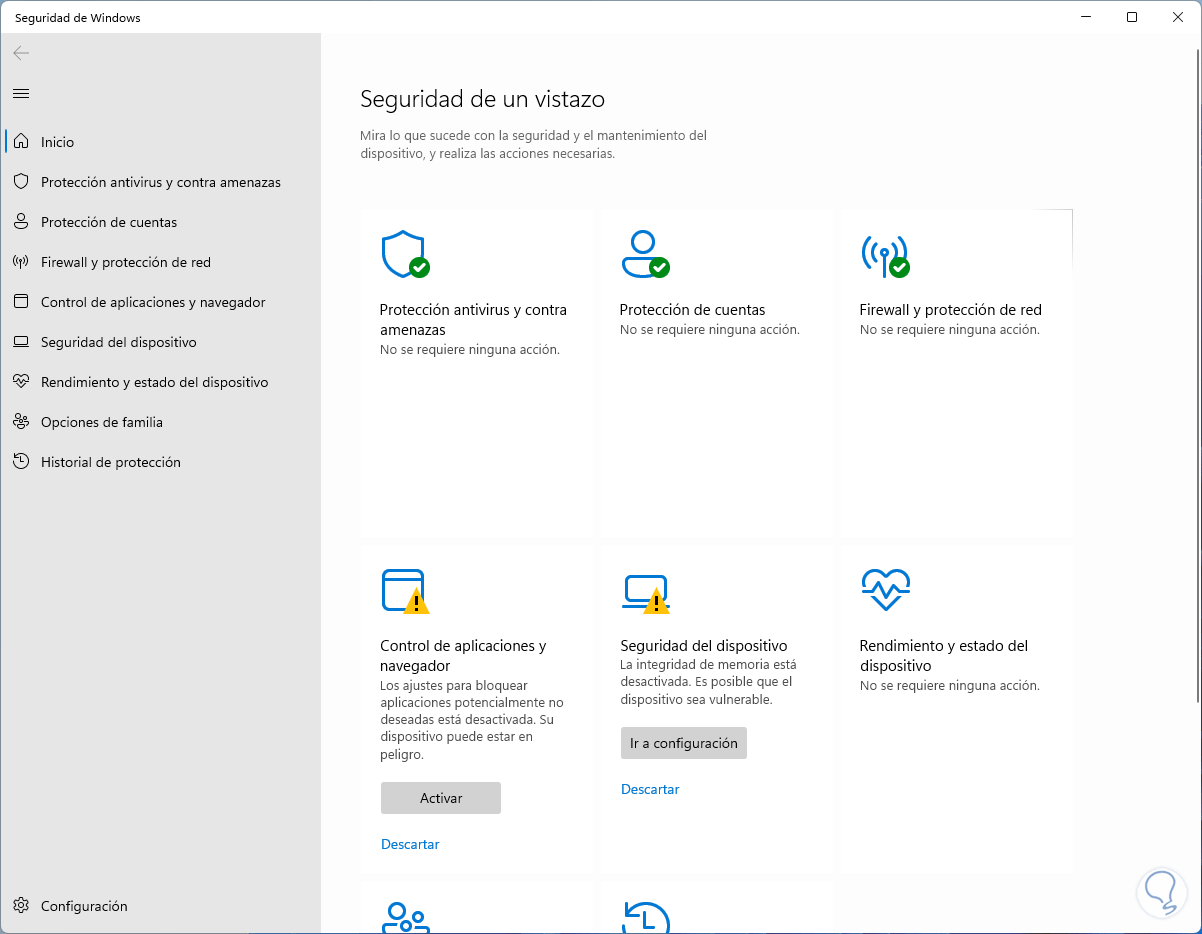
Task: Click 'No se requiere ninguna acción' under Rendimiento y estado card
Action: tap(950, 686)
